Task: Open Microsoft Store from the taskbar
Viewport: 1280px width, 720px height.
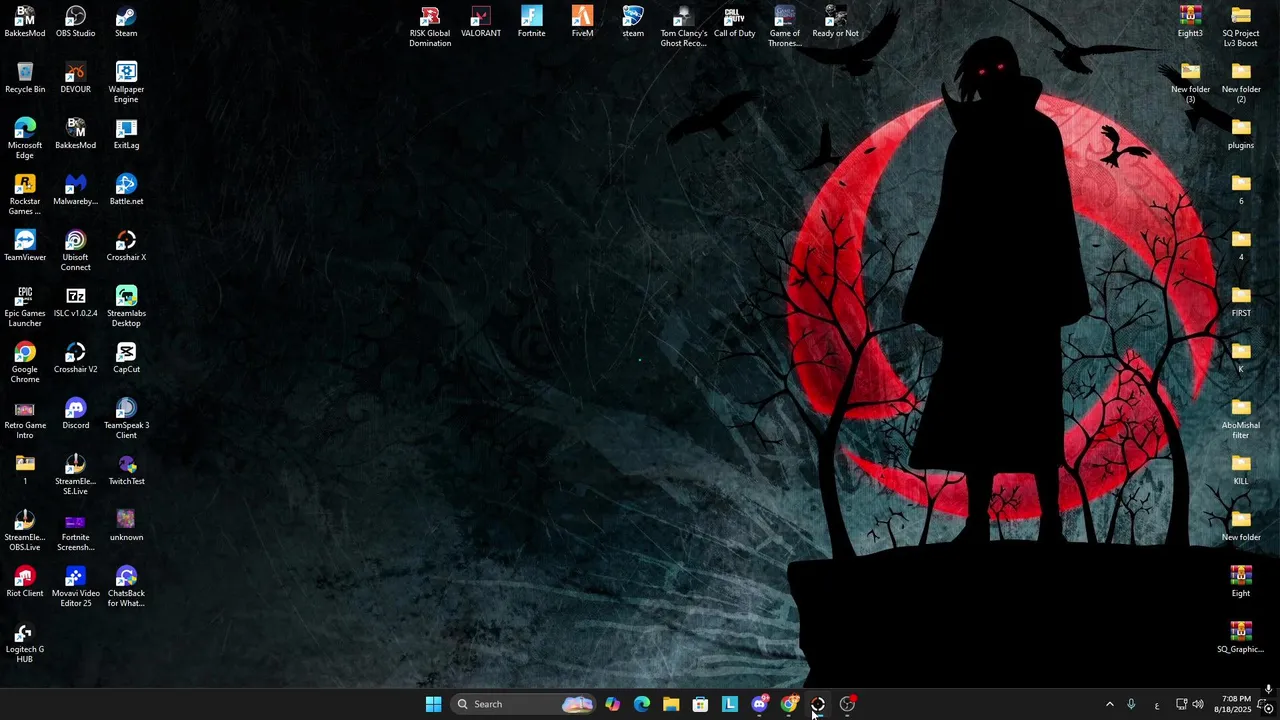Action: [700, 704]
